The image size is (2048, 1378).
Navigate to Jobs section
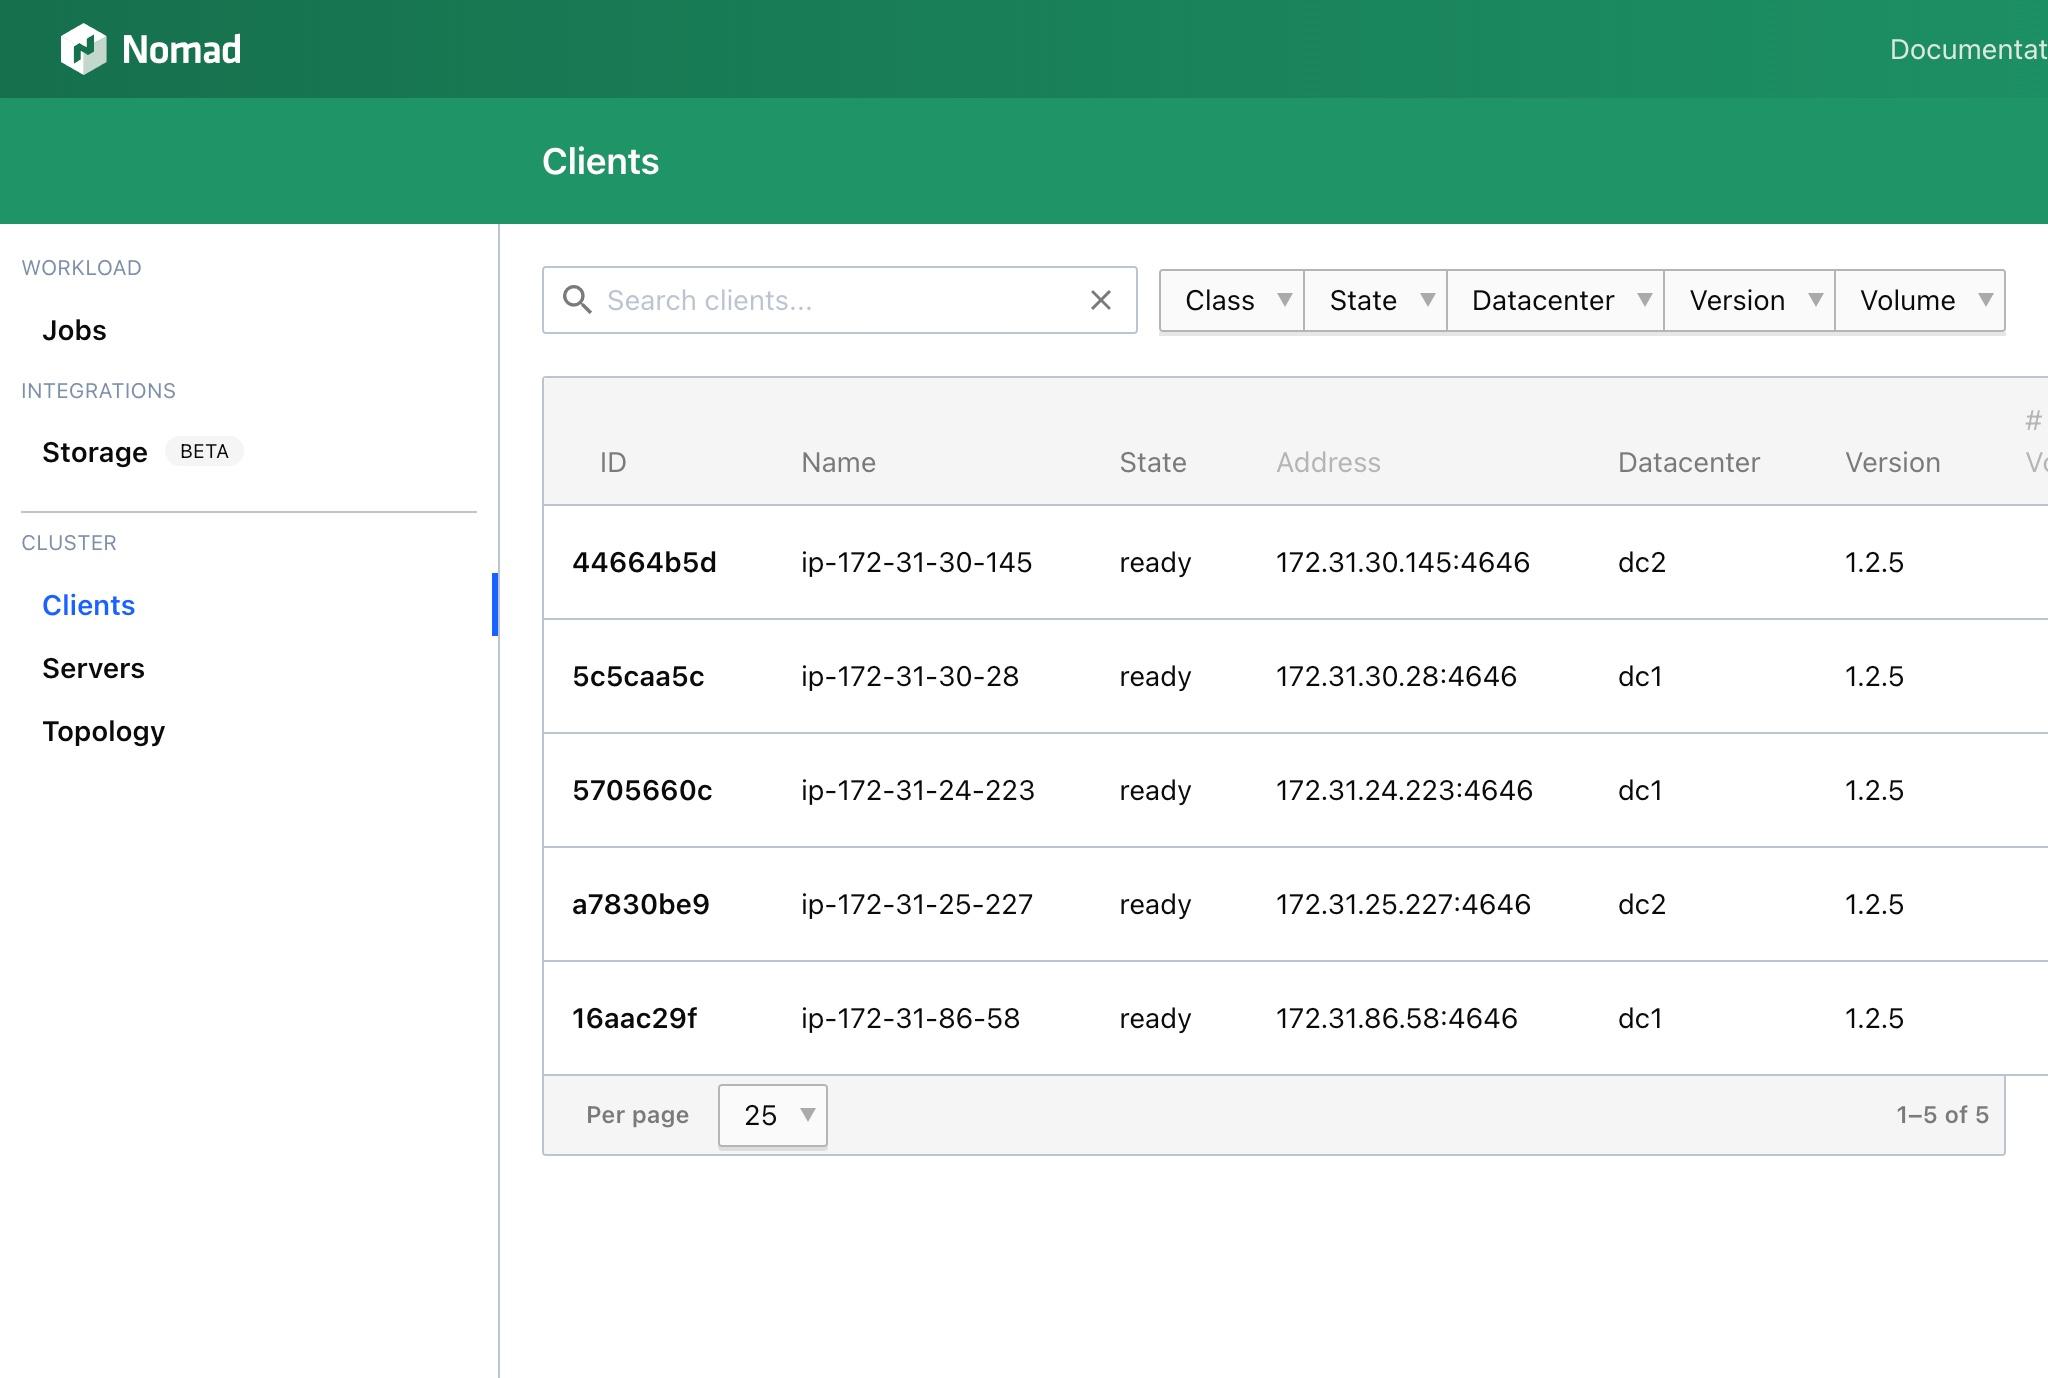[x=74, y=329]
